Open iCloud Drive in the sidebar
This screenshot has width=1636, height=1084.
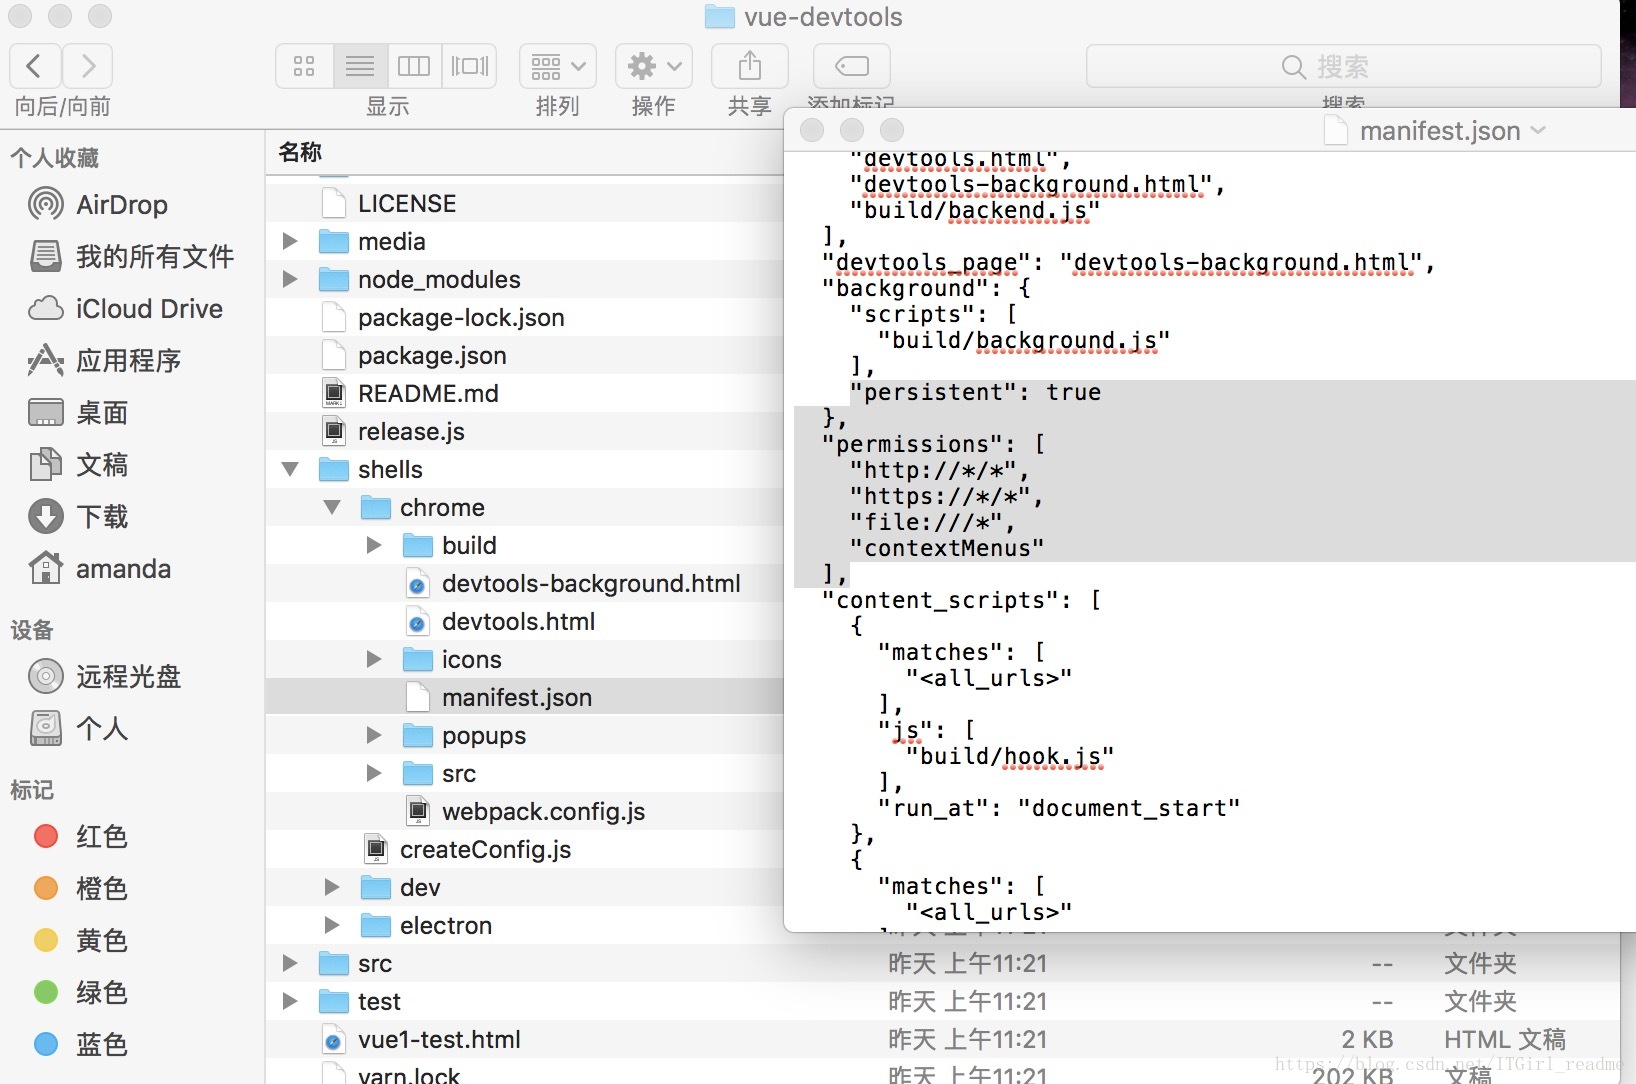pos(125,309)
